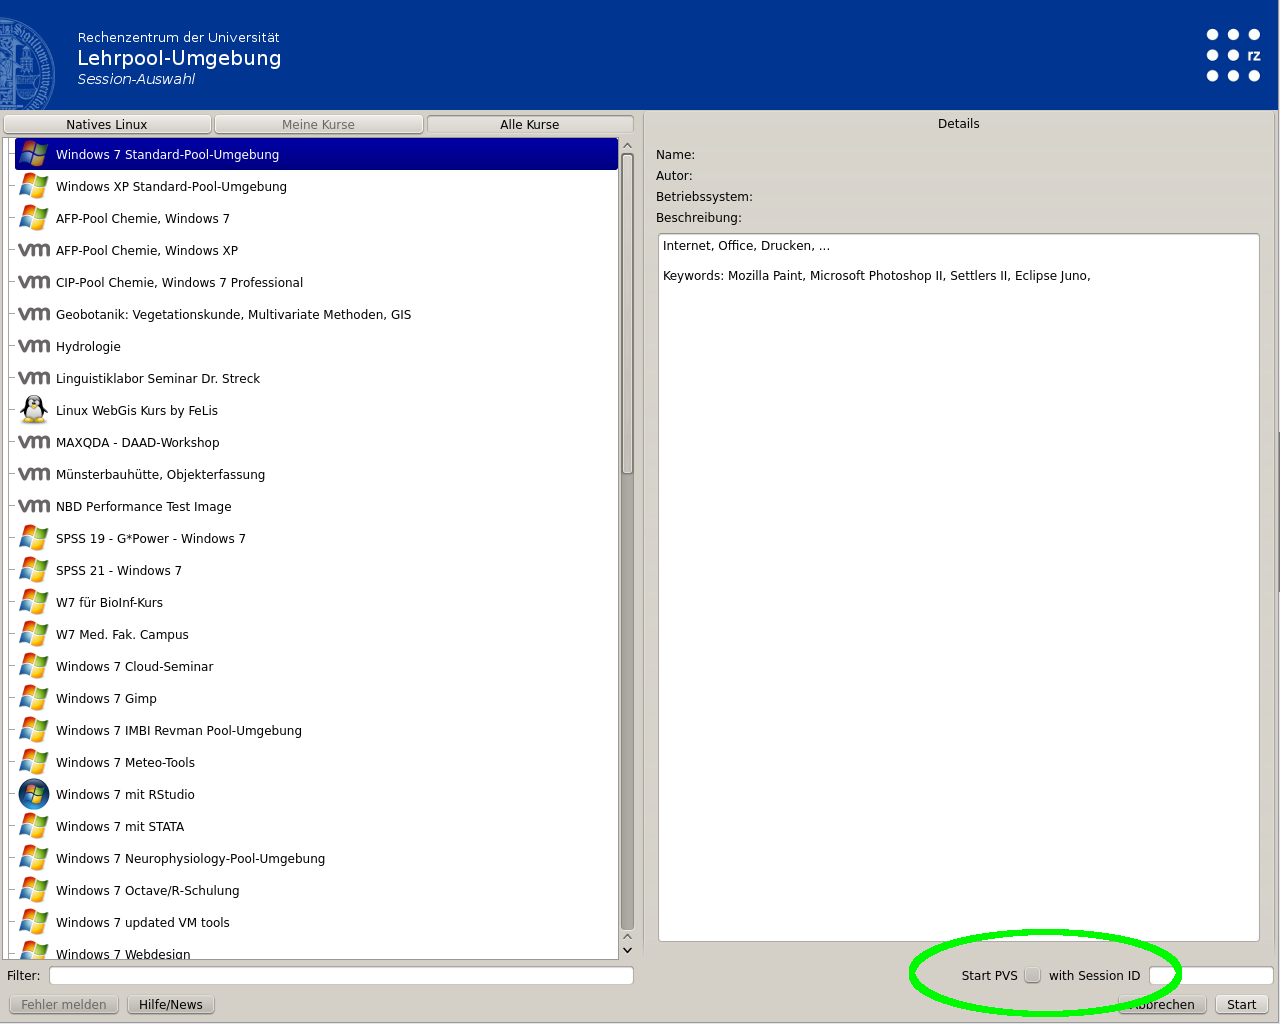Click the Fehler melden button
This screenshot has height=1024, width=1280.
pos(64,1005)
